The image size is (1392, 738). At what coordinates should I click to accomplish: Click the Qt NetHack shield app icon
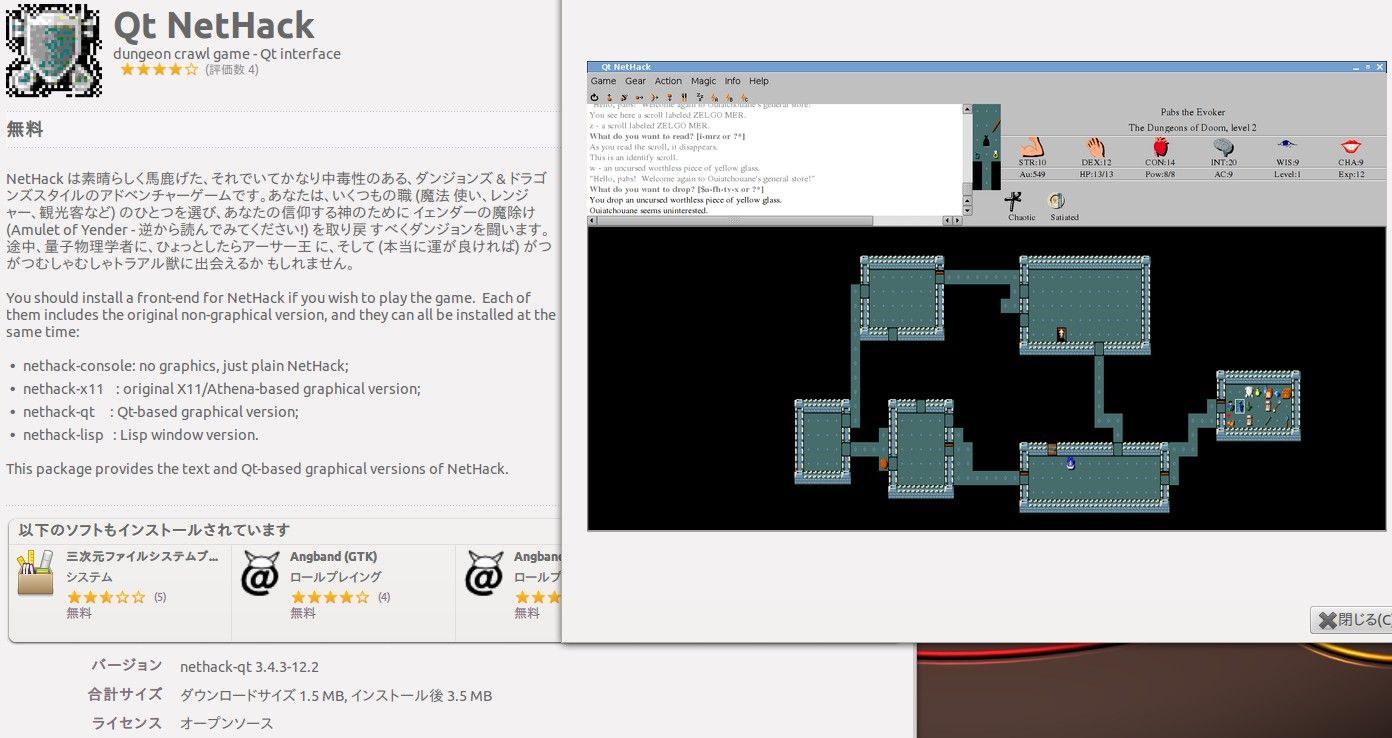[x=53, y=50]
